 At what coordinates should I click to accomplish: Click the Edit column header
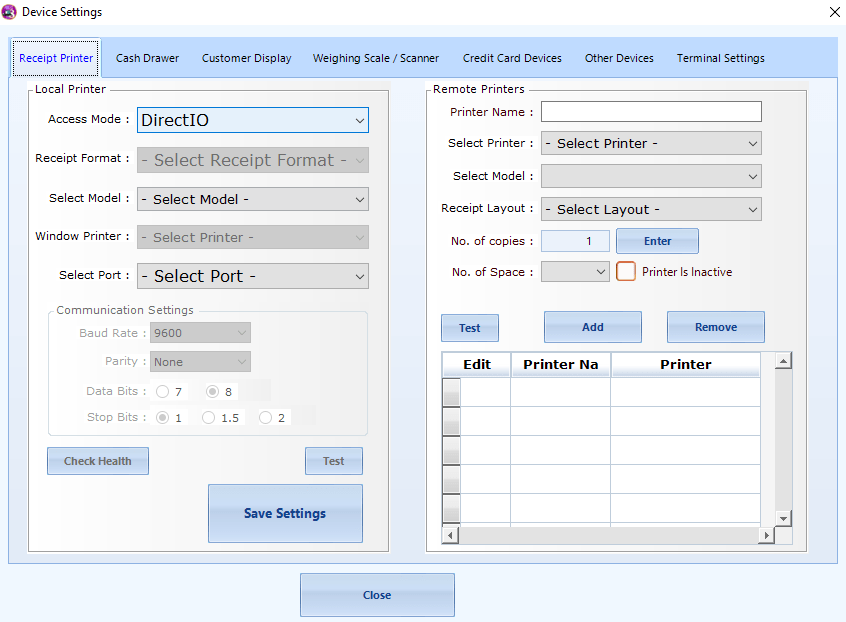(477, 365)
